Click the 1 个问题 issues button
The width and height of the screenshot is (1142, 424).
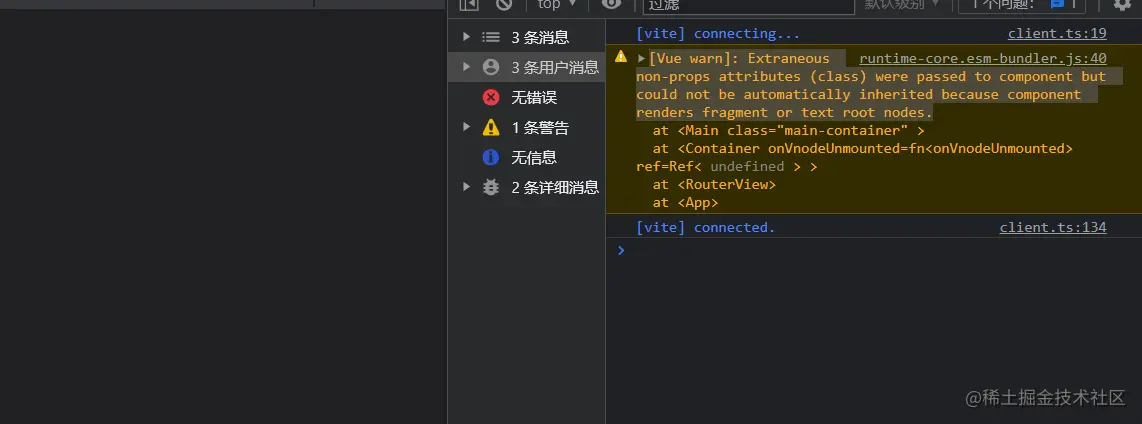click(x=1021, y=4)
